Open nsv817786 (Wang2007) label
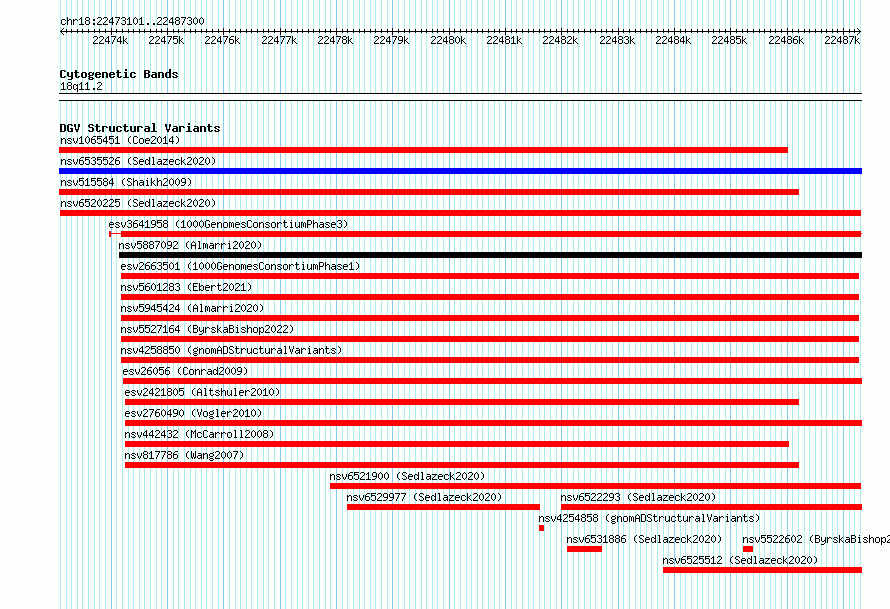 tap(184, 455)
